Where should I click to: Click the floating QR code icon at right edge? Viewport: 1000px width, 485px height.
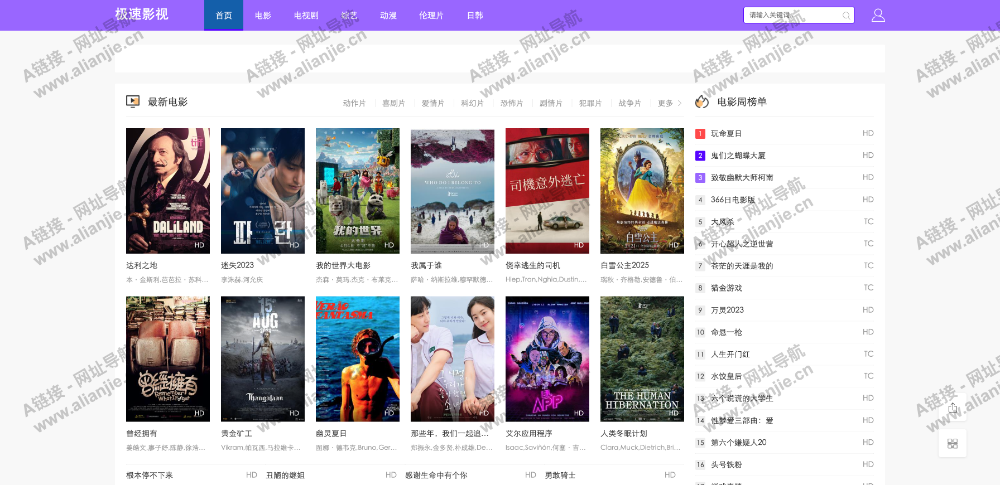[x=953, y=444]
